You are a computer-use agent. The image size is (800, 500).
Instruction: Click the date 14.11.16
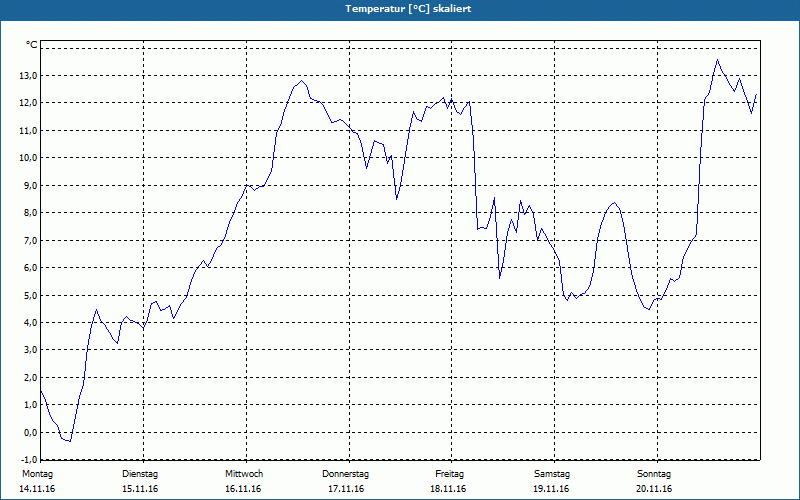pyautogui.click(x=37, y=489)
